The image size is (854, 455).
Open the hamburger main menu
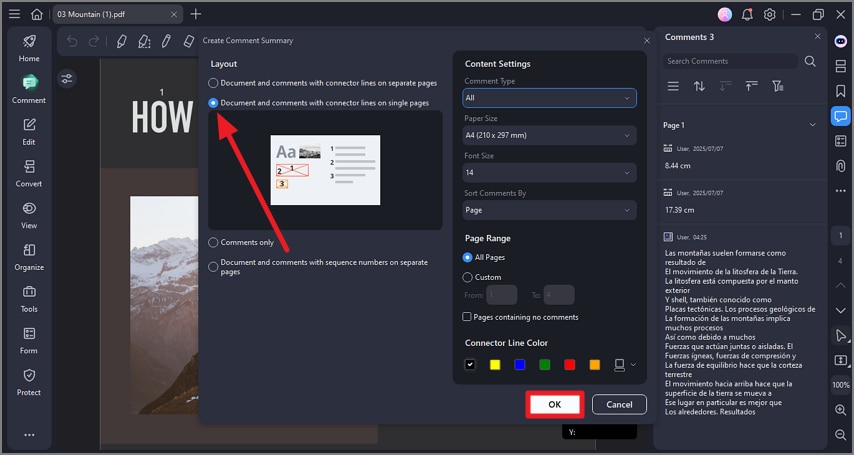pyautogui.click(x=14, y=14)
